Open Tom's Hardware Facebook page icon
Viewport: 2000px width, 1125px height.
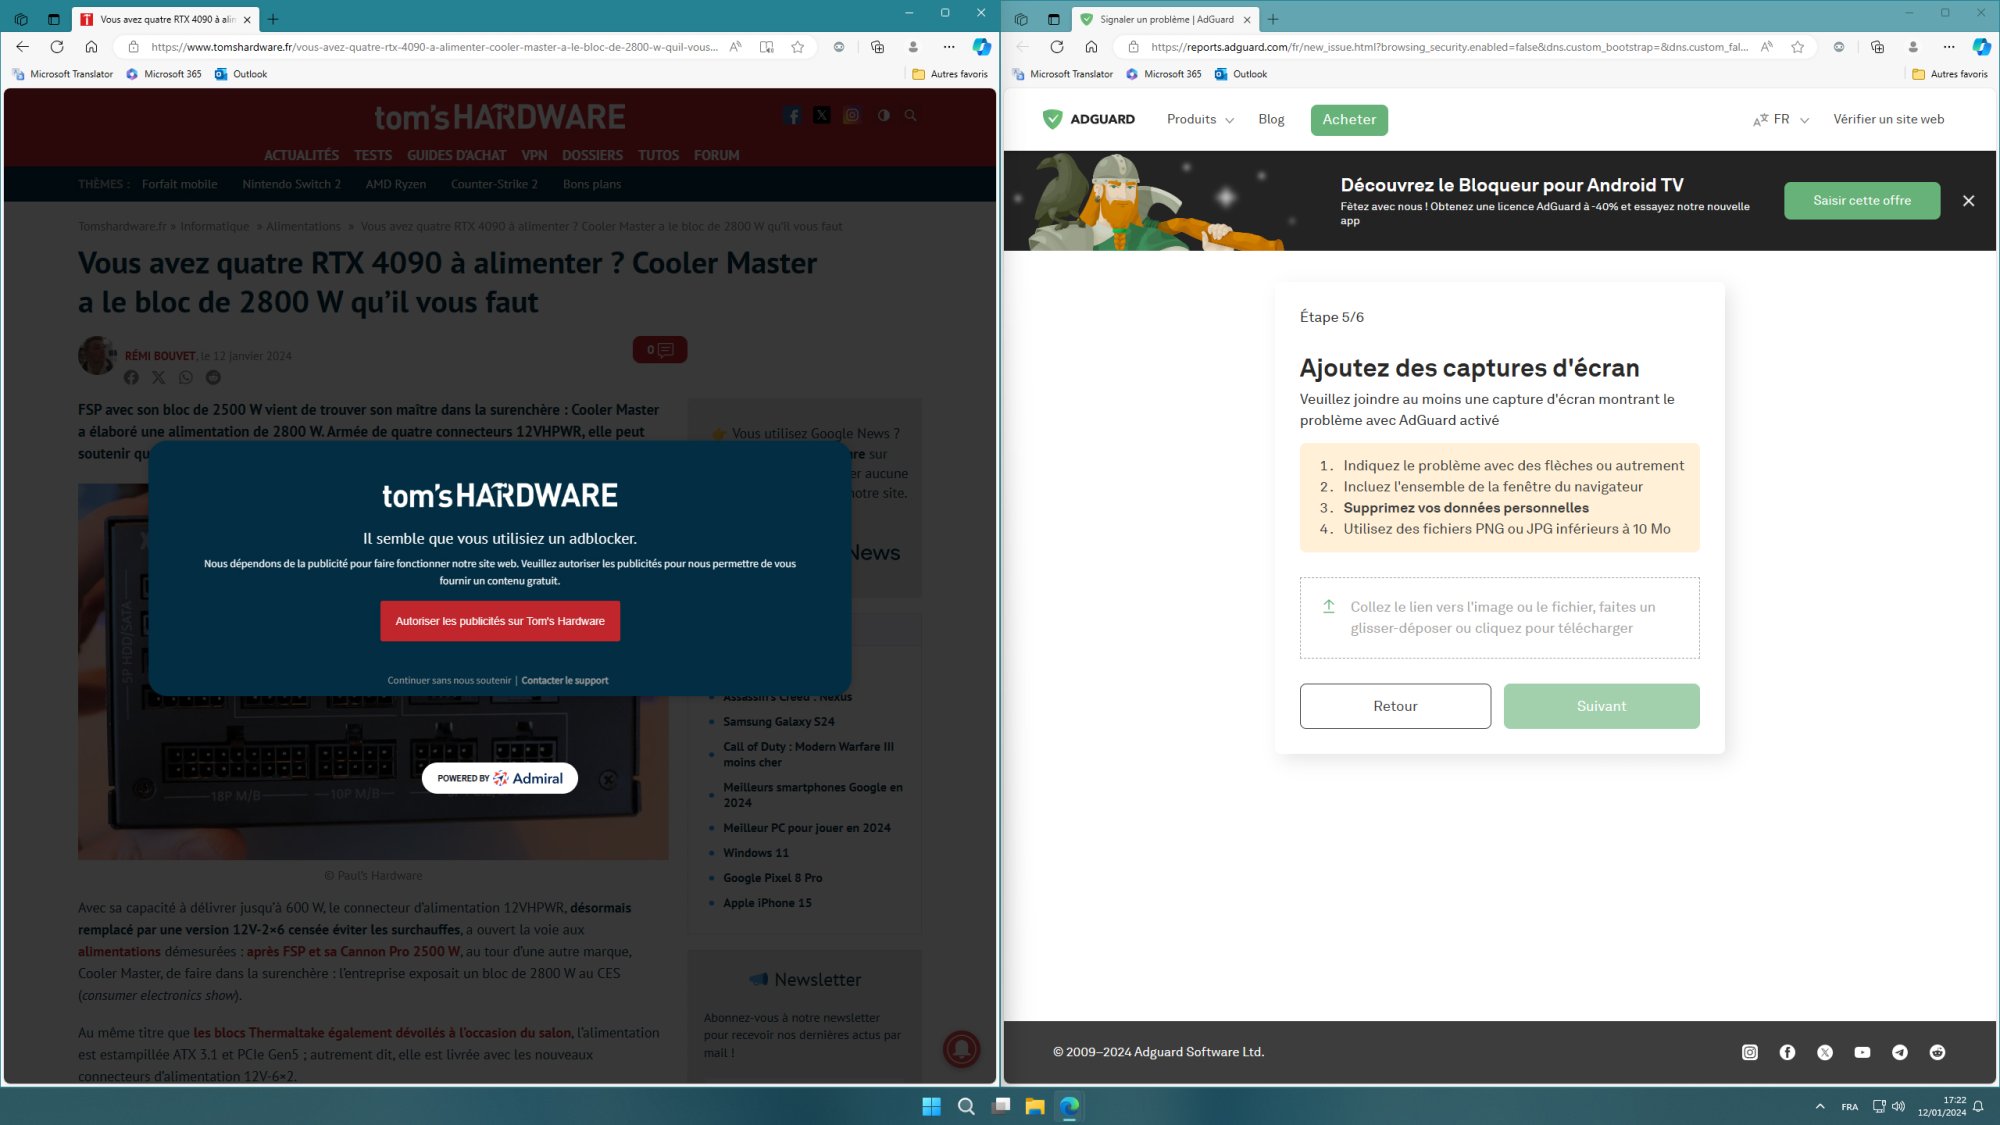(x=792, y=115)
